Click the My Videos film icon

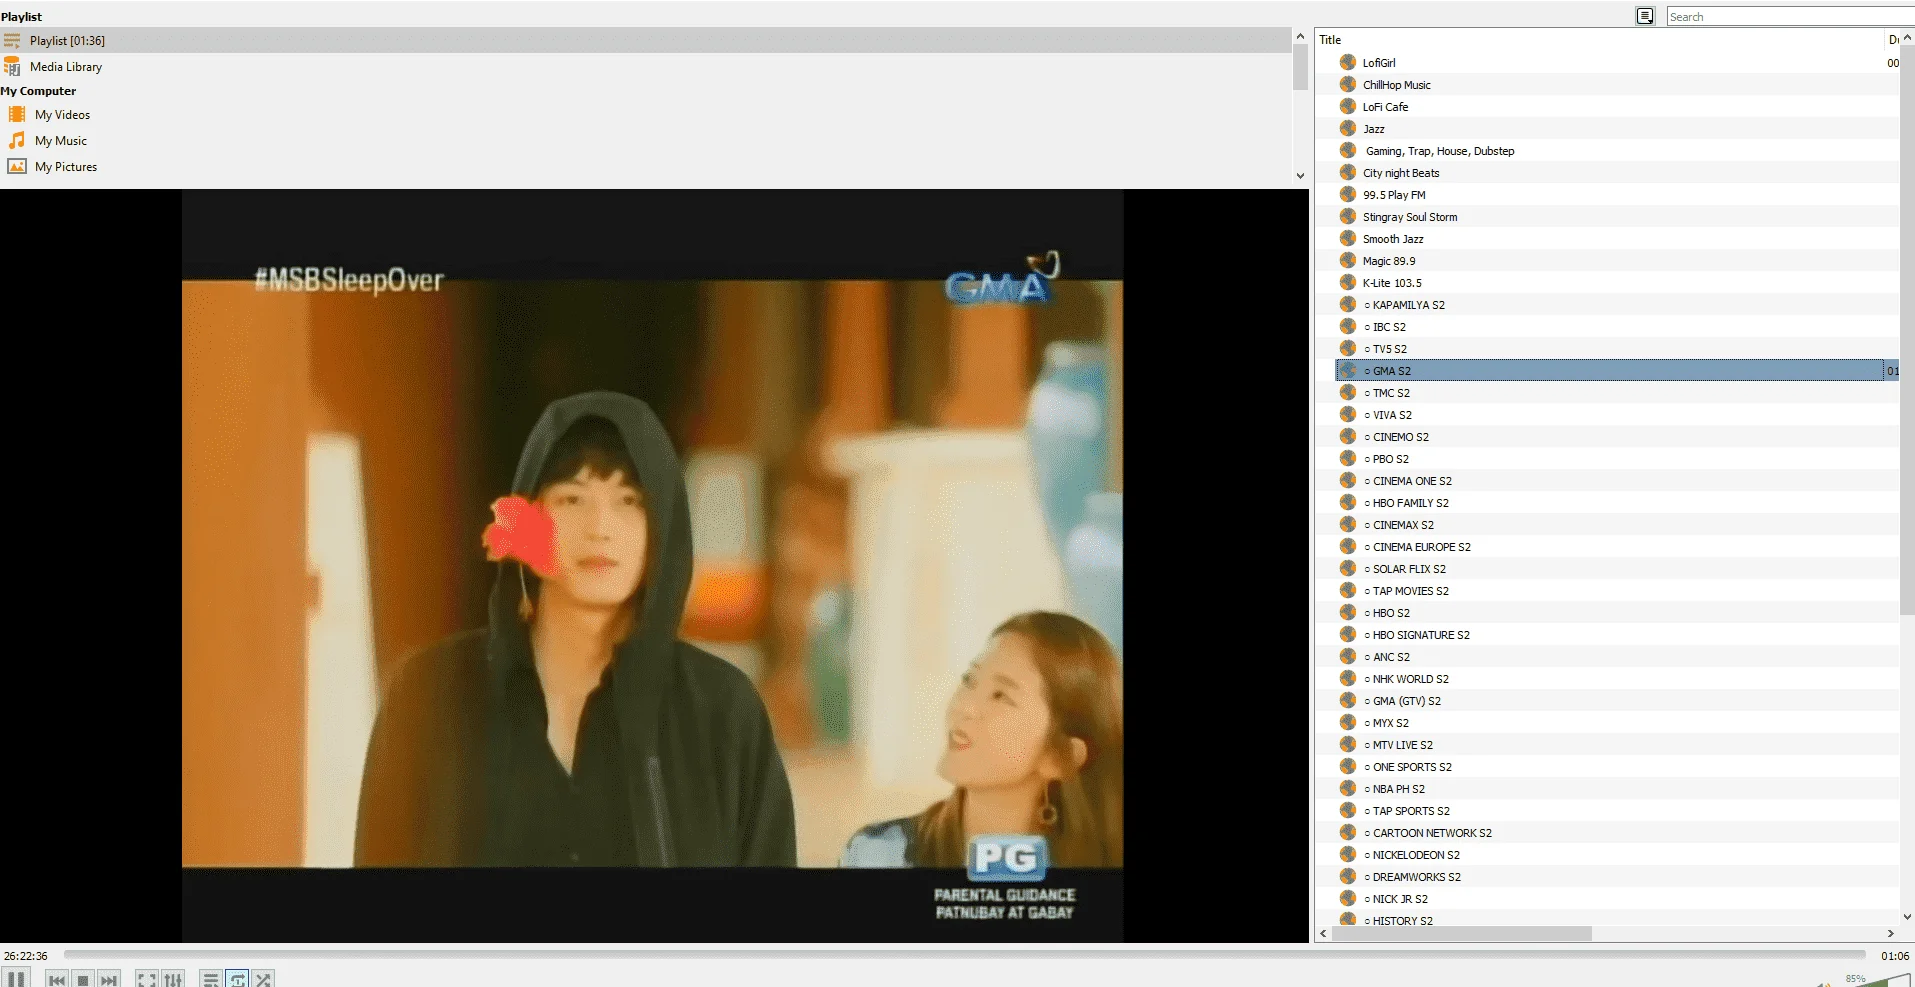pyautogui.click(x=17, y=114)
